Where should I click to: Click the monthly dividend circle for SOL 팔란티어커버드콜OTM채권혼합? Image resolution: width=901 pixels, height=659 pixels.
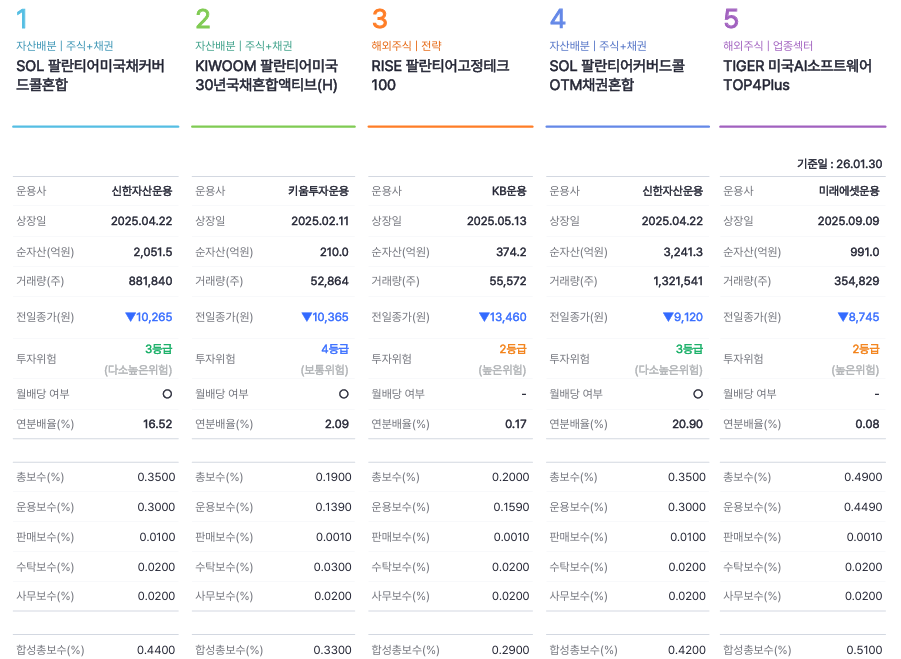pyautogui.click(x=698, y=394)
